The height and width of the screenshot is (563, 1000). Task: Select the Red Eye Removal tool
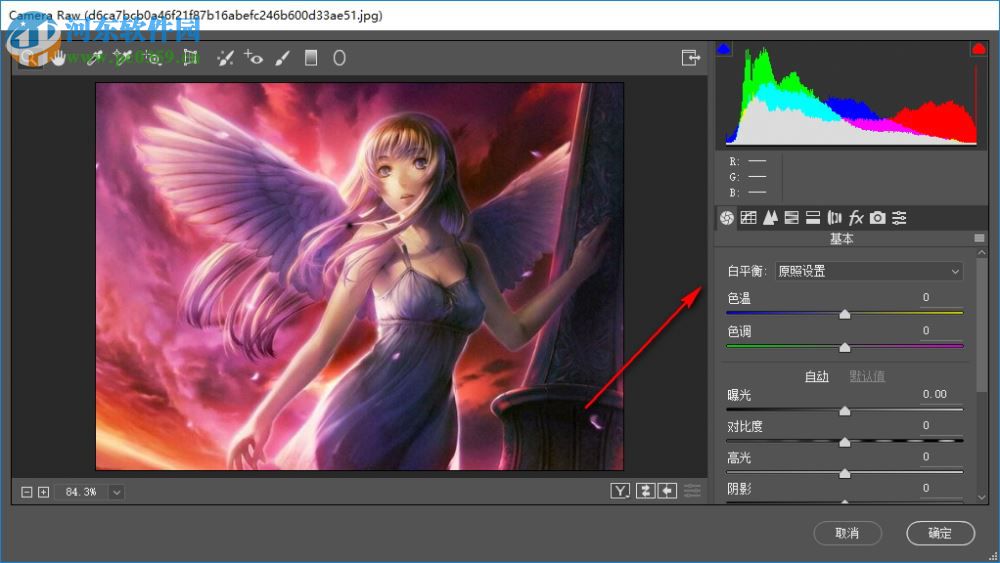point(253,58)
